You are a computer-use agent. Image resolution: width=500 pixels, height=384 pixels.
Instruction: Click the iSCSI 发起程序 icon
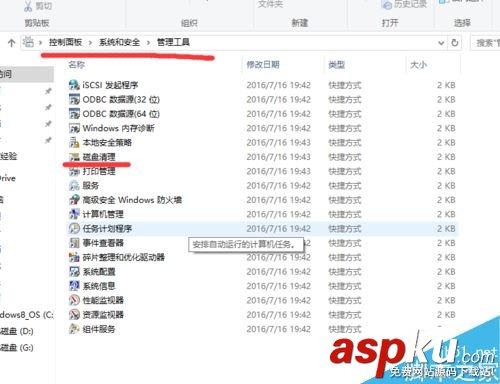74,85
